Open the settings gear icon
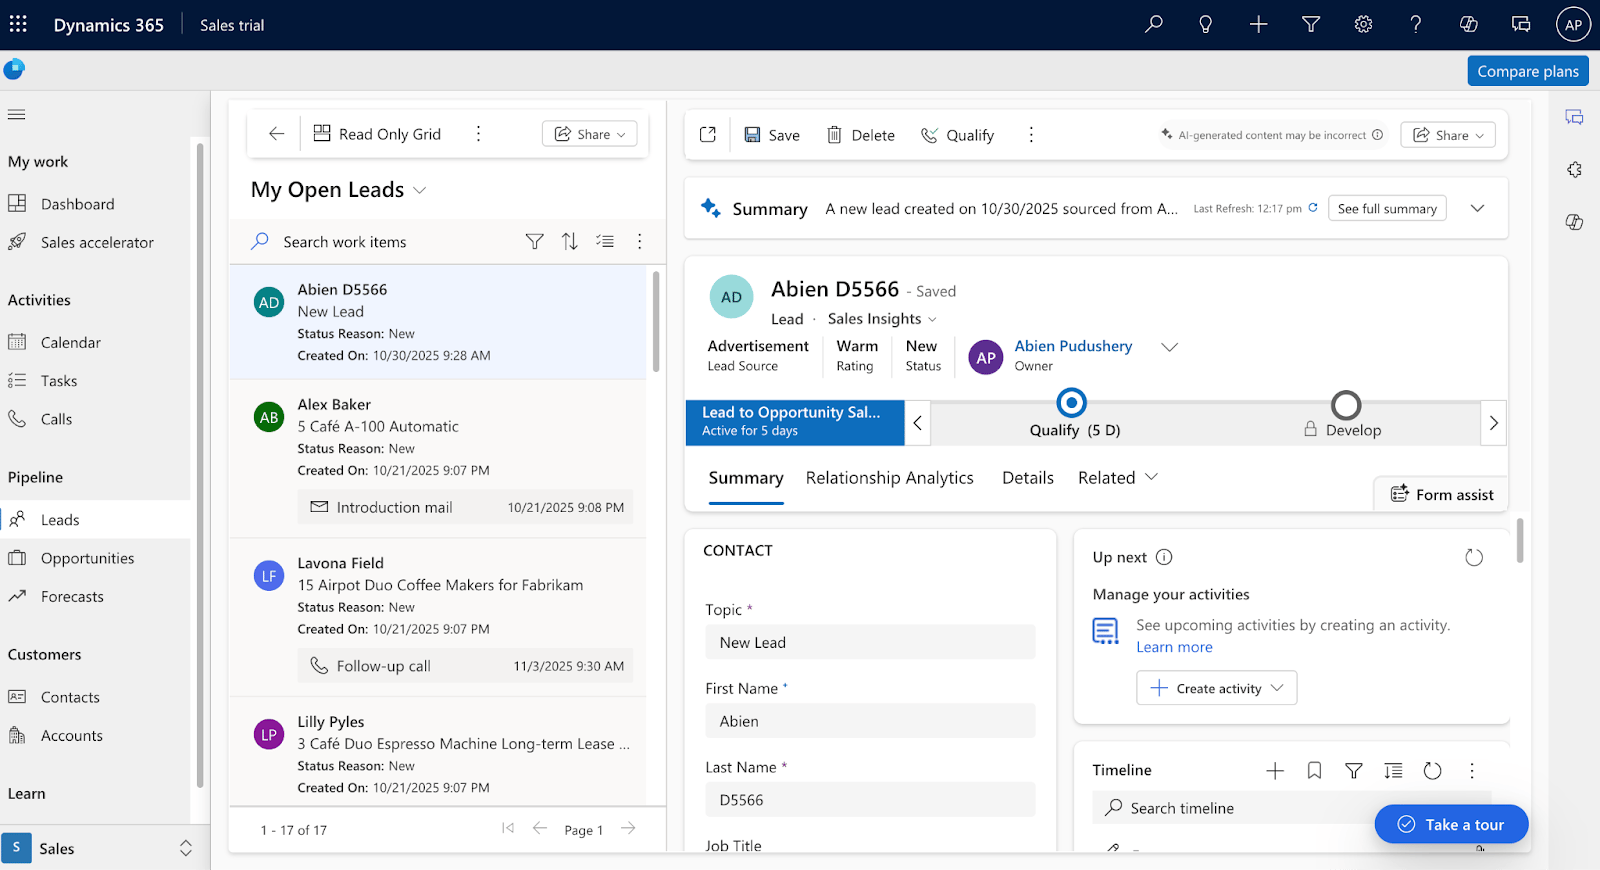1600x870 pixels. [1363, 24]
